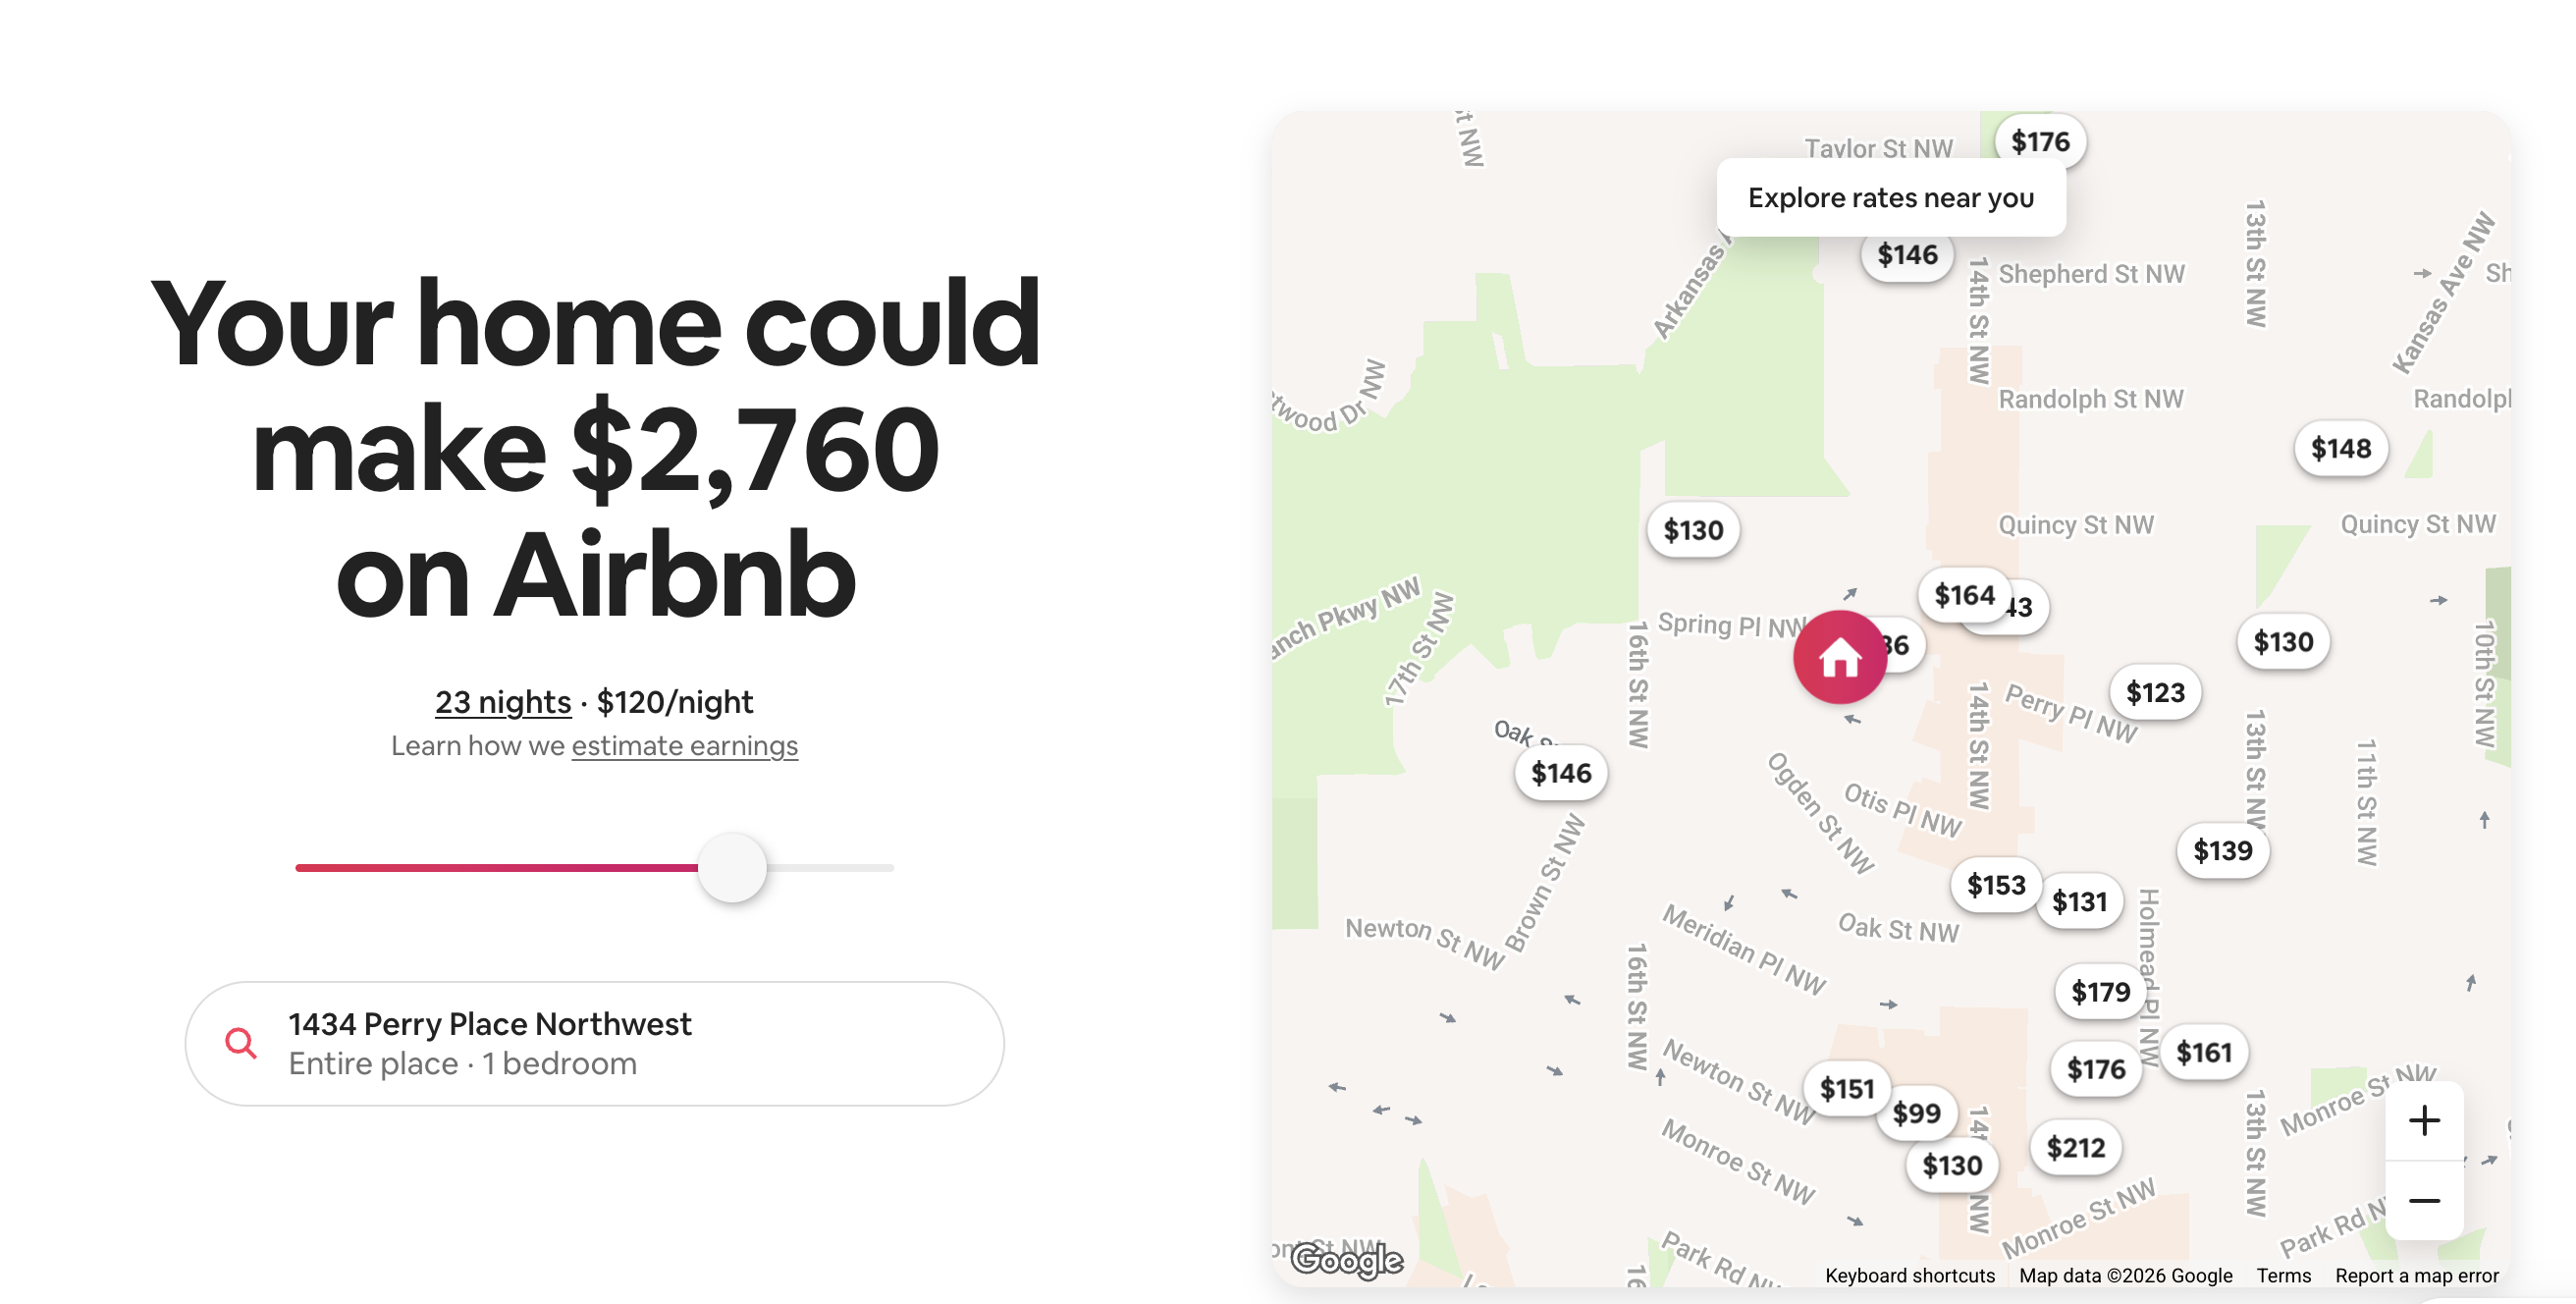Viewport: 2576px width, 1304px height.
Task: Zoom in with the map plus button
Action: [x=2423, y=1120]
